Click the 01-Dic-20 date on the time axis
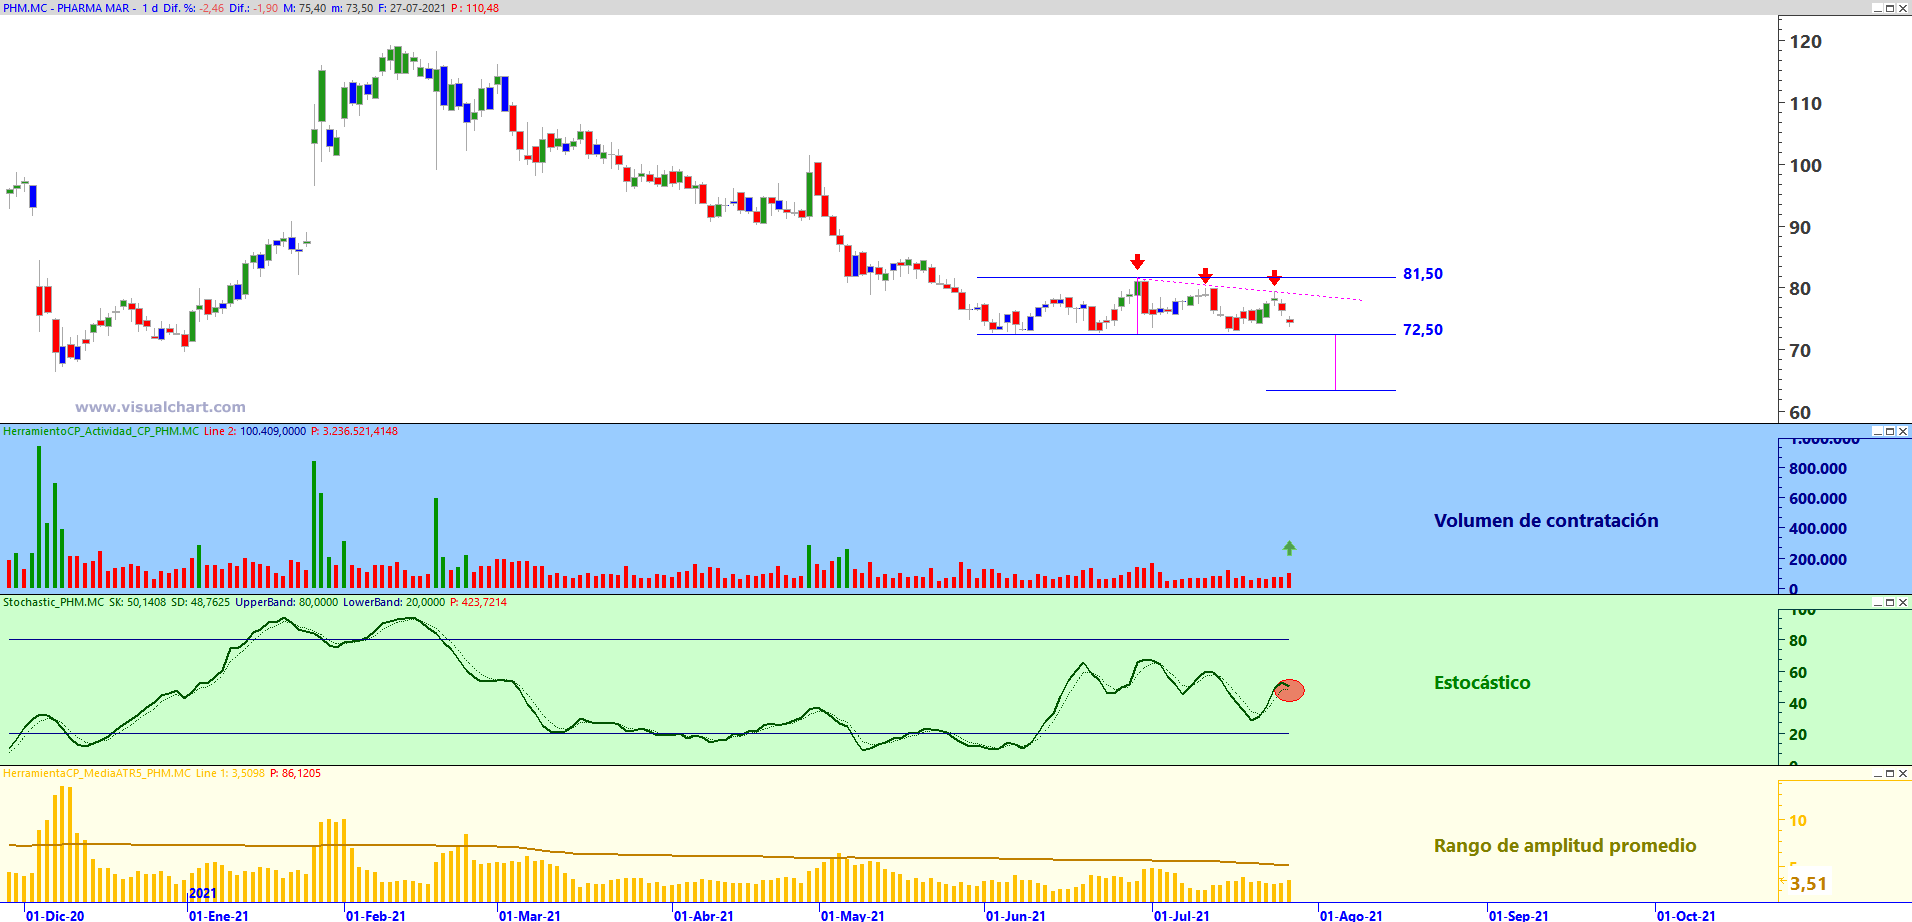The image size is (1912, 922). pyautogui.click(x=55, y=916)
